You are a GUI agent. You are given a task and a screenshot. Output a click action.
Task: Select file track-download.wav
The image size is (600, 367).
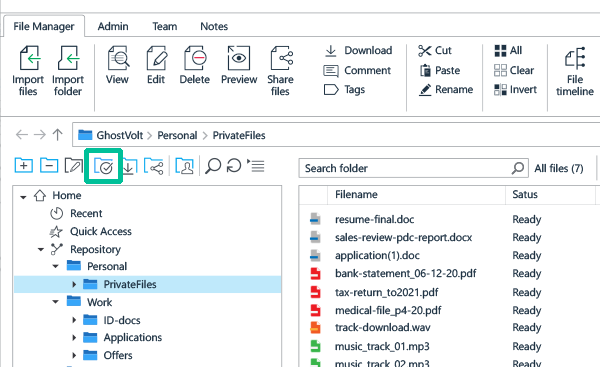[383, 328]
